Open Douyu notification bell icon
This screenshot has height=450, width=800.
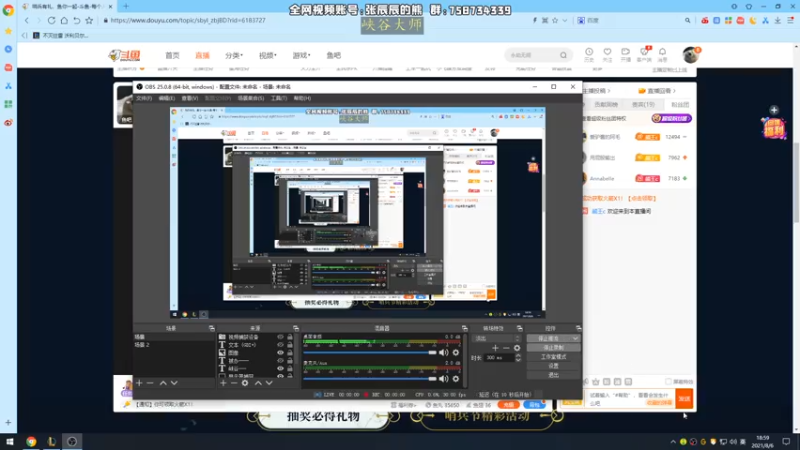(662, 54)
